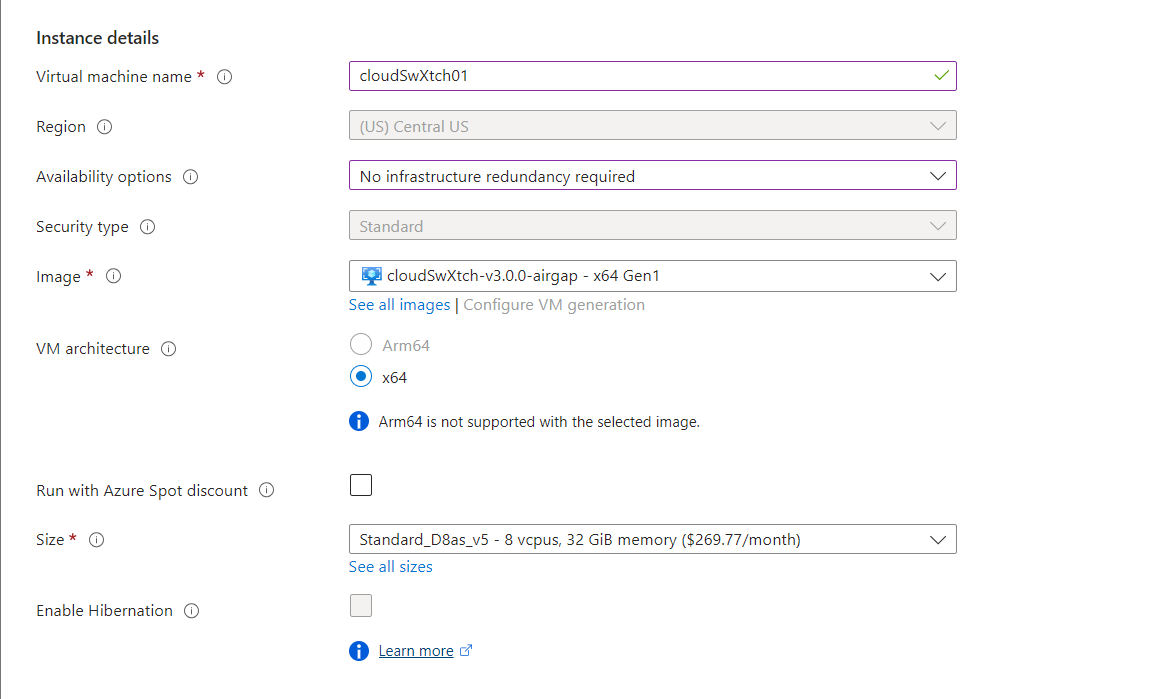This screenshot has width=1165, height=699.
Task: Expand the Image selection dropdown
Action: [x=938, y=275]
